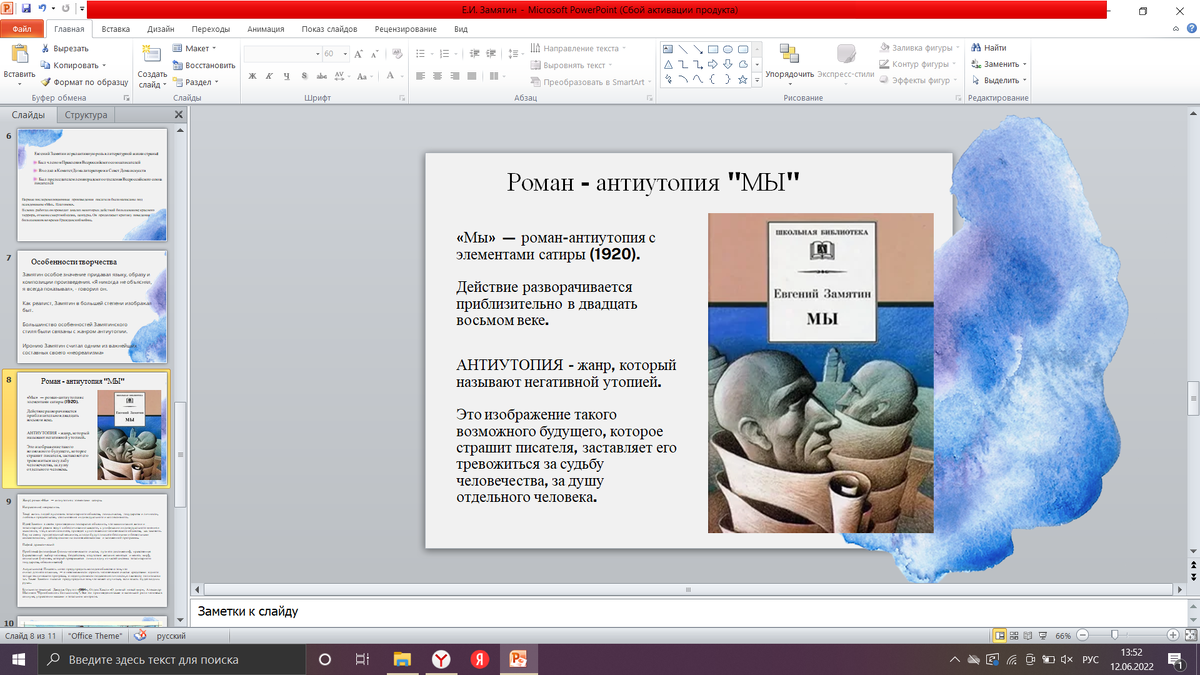Screen dimensions: 1200x675
Task: Zoom out with the minus button
Action: (1082, 635)
